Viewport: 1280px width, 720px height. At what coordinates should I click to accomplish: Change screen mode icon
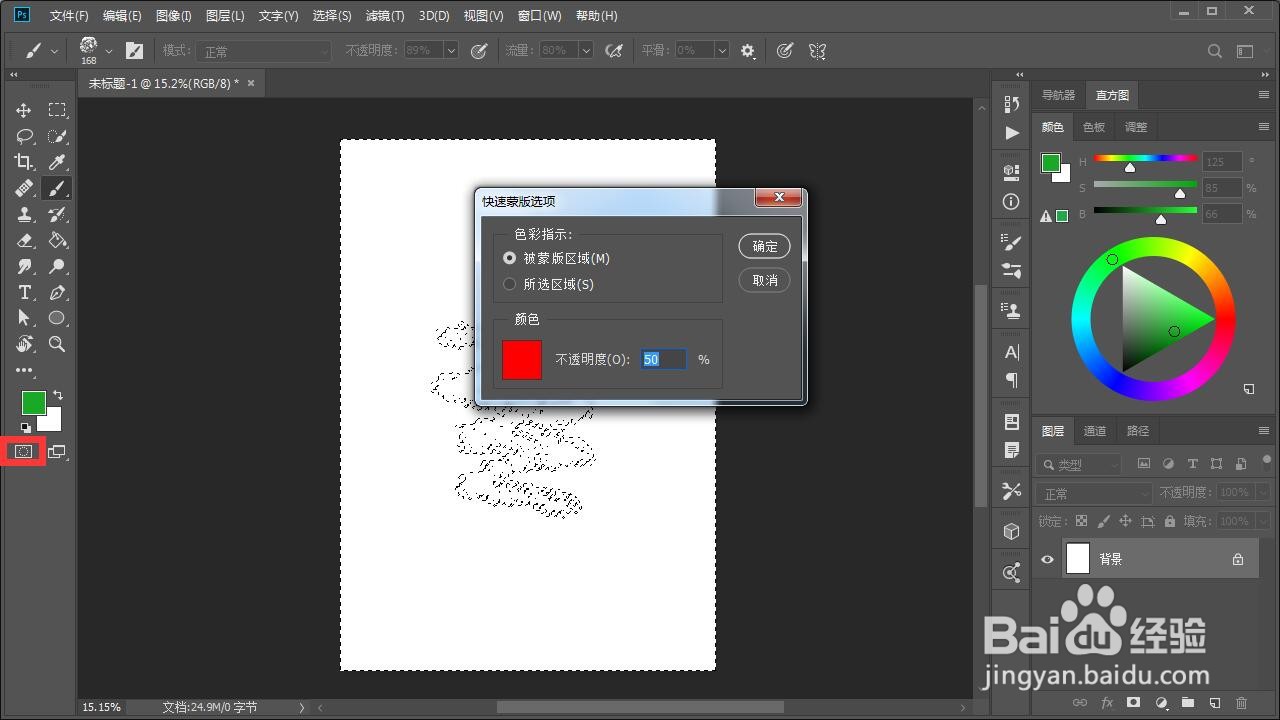(x=57, y=452)
